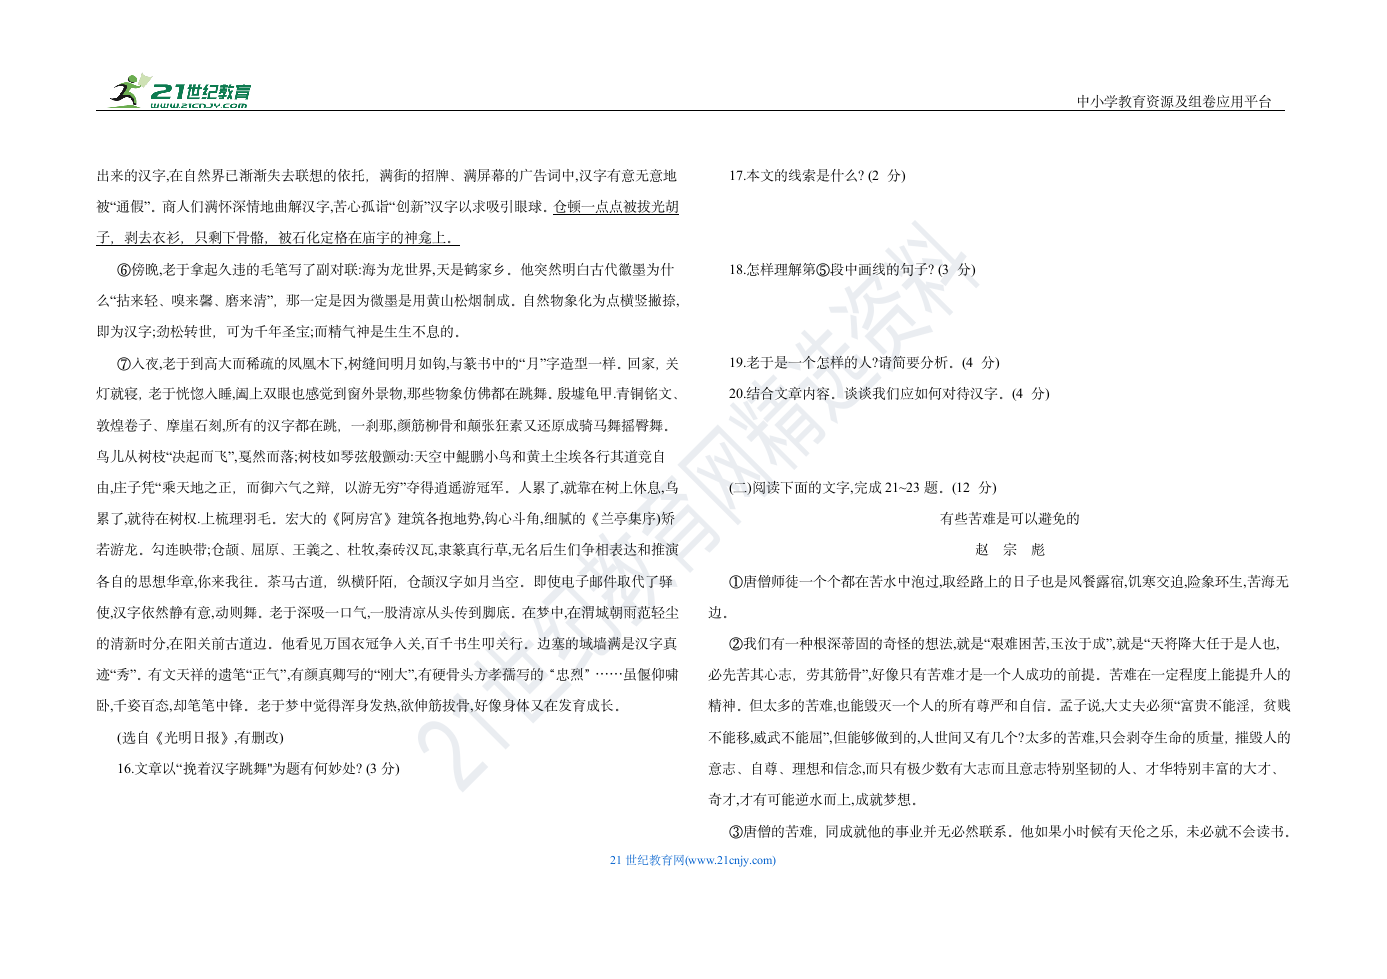This screenshot has width=1387, height=979.
Task: Click the author name 赵宗彪
Action: point(1010,550)
